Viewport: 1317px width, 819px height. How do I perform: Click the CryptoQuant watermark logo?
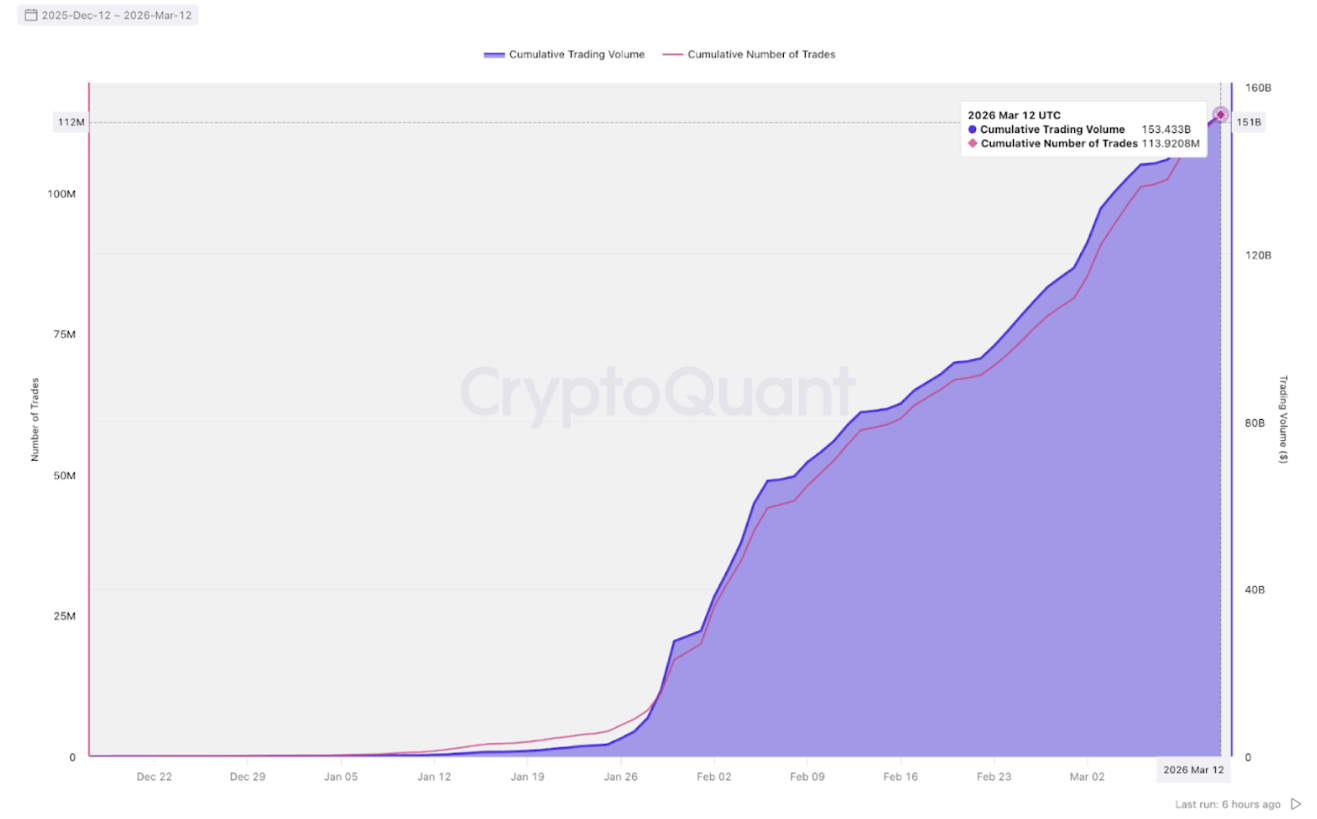[657, 392]
